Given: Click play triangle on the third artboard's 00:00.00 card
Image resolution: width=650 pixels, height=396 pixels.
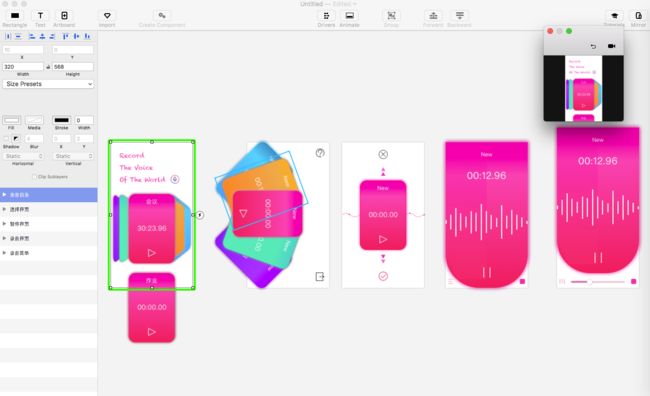Looking at the screenshot, I should (x=383, y=239).
